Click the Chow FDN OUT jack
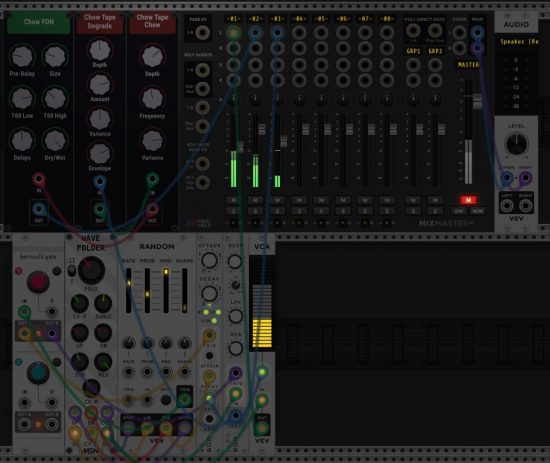550x463 pixels. [39, 209]
